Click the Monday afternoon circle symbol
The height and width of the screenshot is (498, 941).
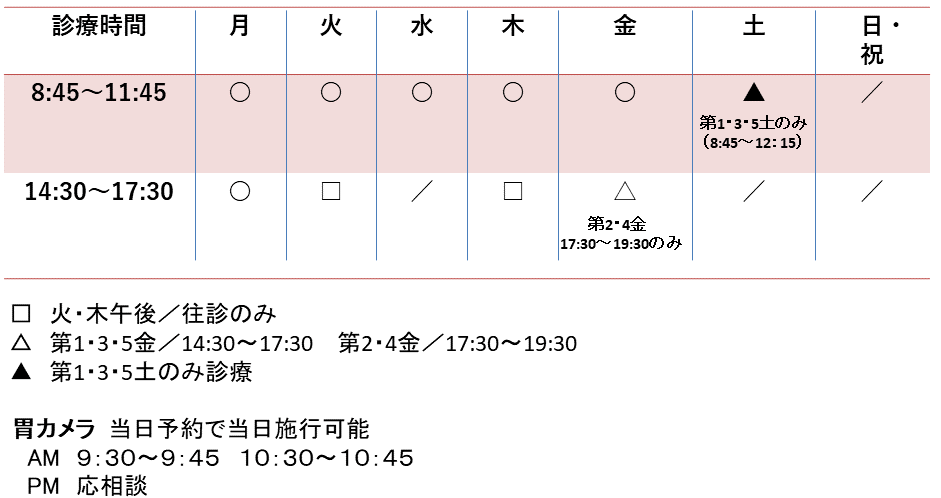pos(240,191)
